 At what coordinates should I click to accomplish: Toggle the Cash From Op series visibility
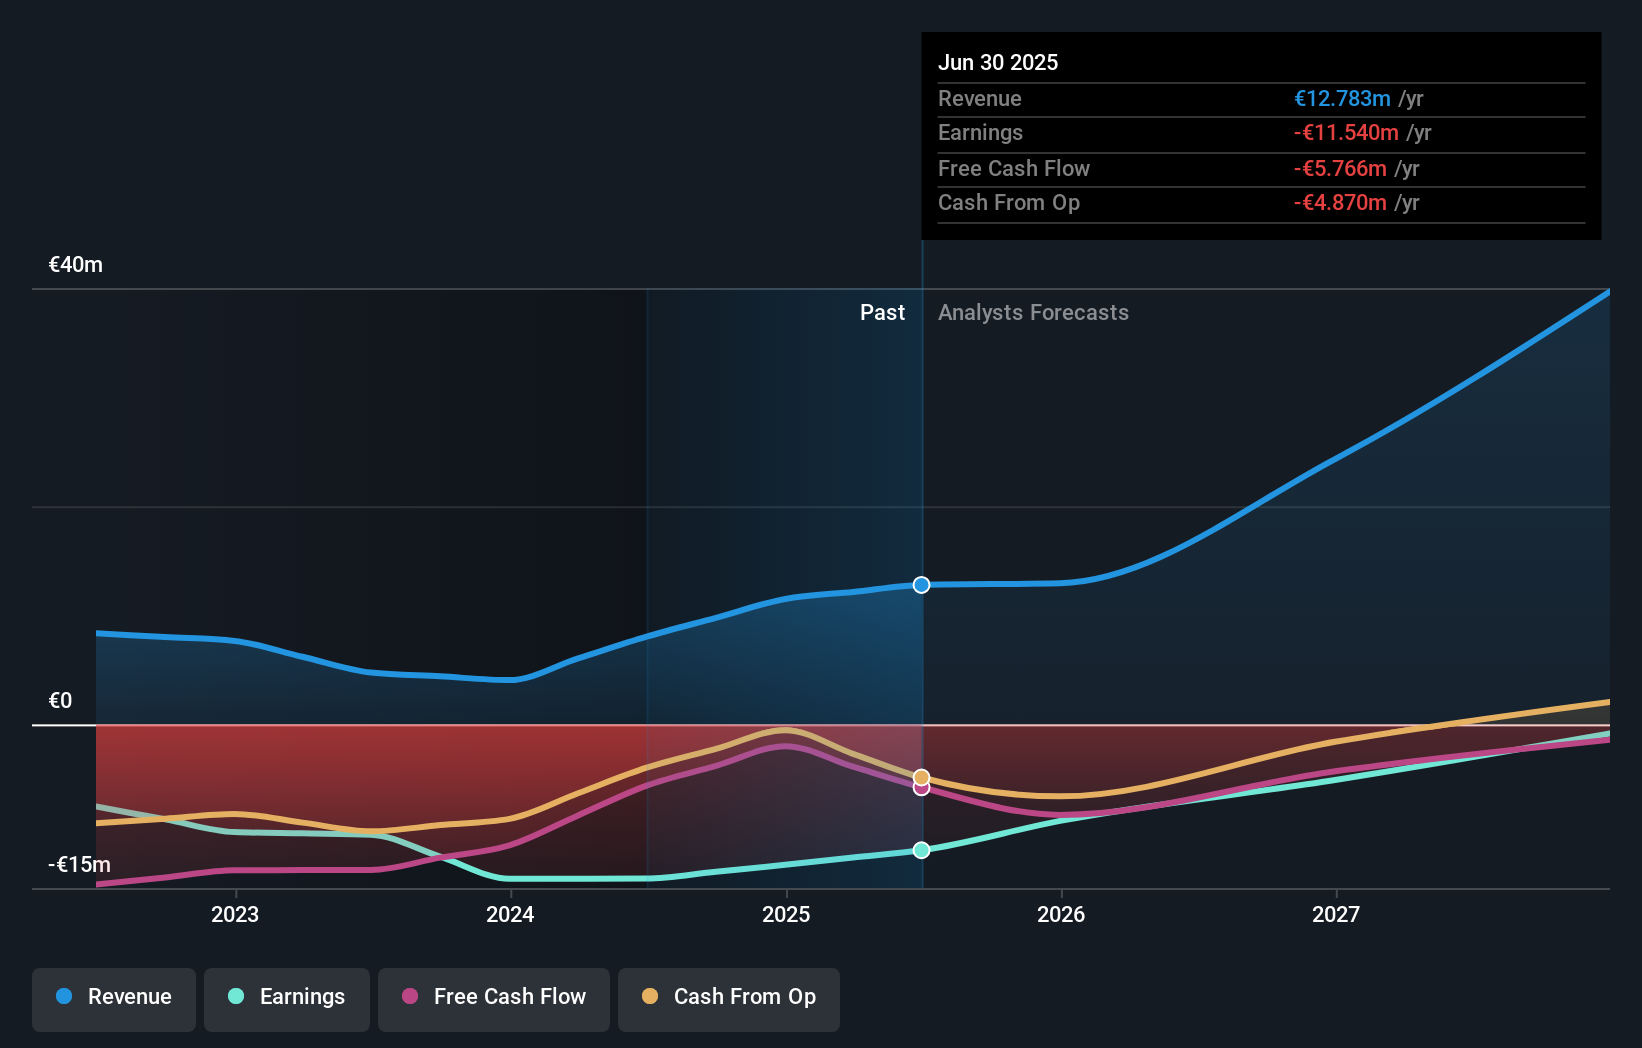728,997
